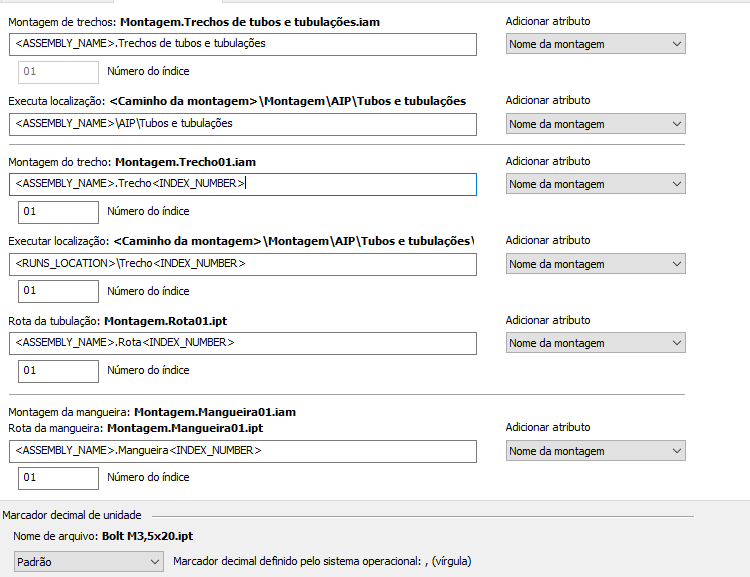Image resolution: width=750 pixels, height=577 pixels.
Task: Expand attribute dropdown for Executar localização
Action: (595, 264)
